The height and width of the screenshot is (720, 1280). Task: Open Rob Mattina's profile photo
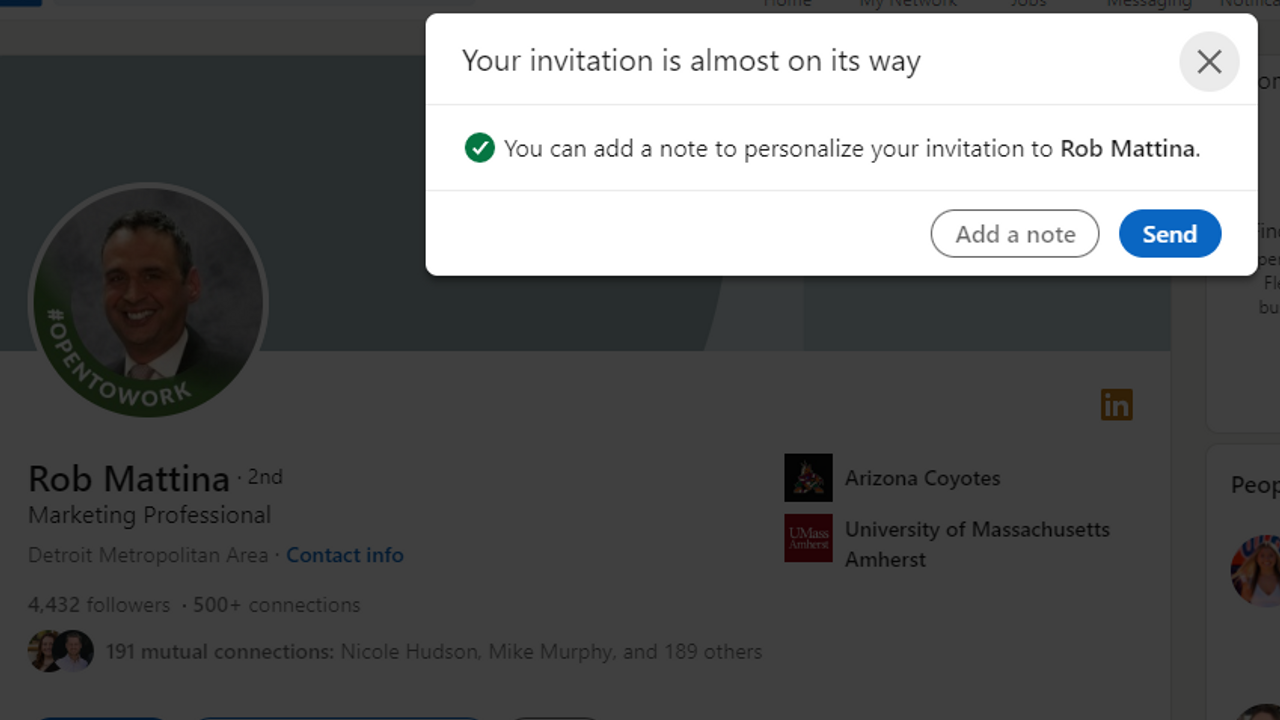pos(148,300)
